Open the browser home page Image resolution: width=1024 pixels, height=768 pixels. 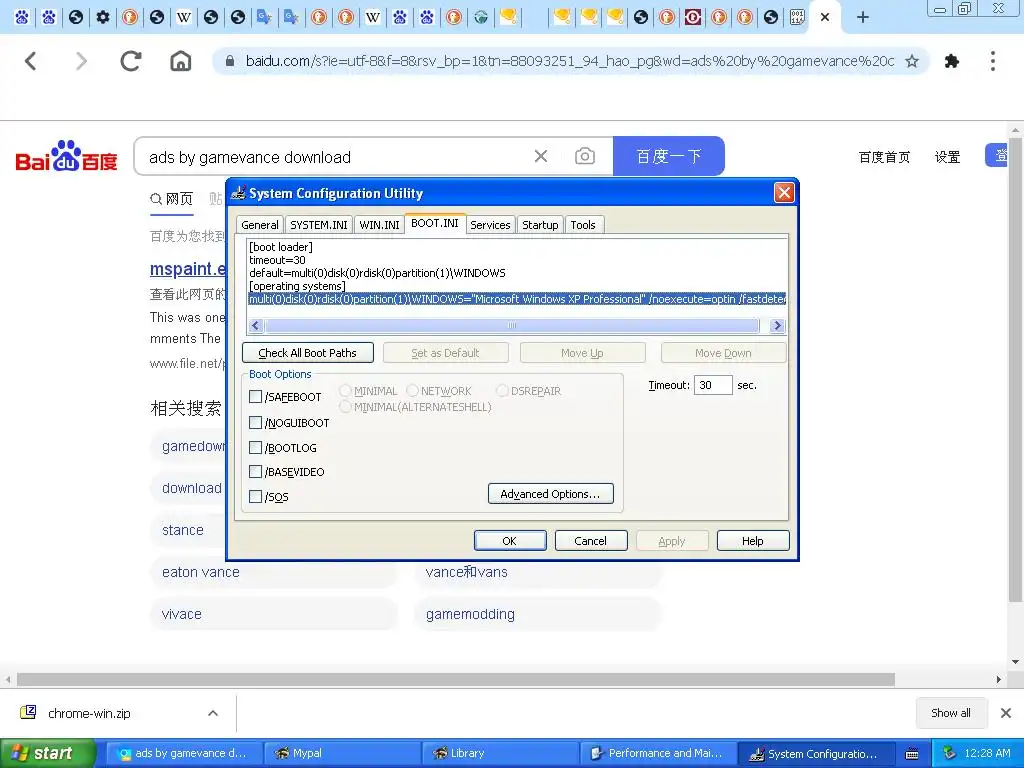(x=181, y=61)
